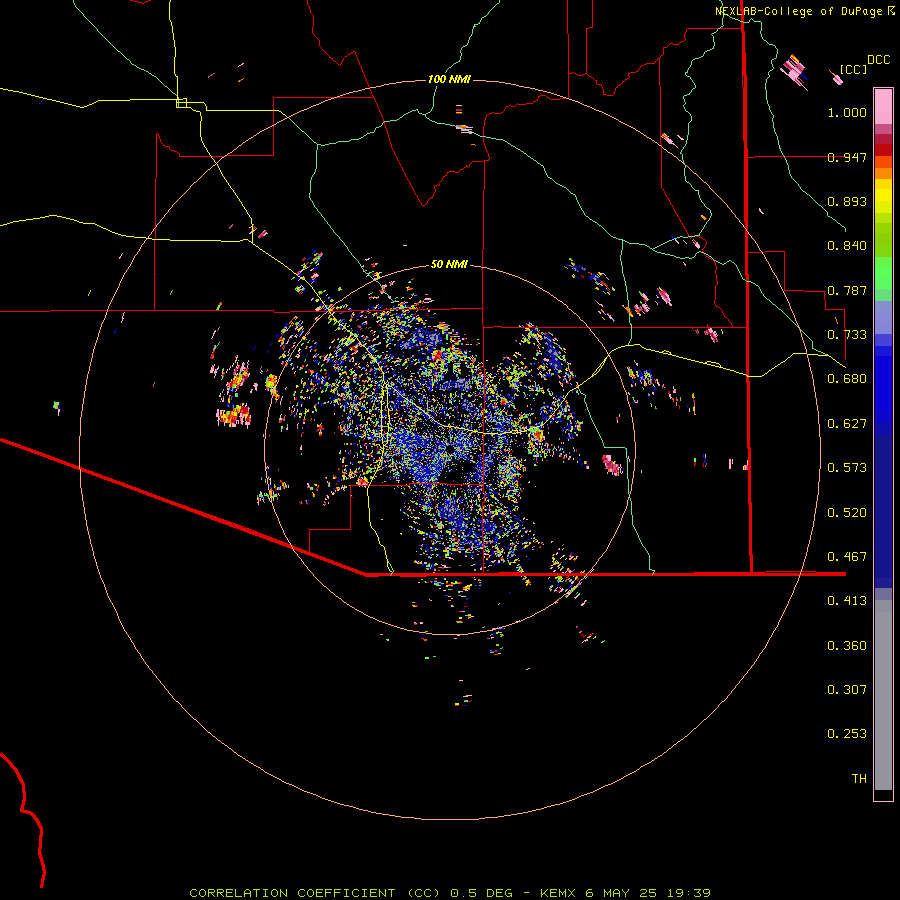Viewport: 900px width, 900px height.
Task: Click the 0.520 color scale label
Action: point(847,513)
